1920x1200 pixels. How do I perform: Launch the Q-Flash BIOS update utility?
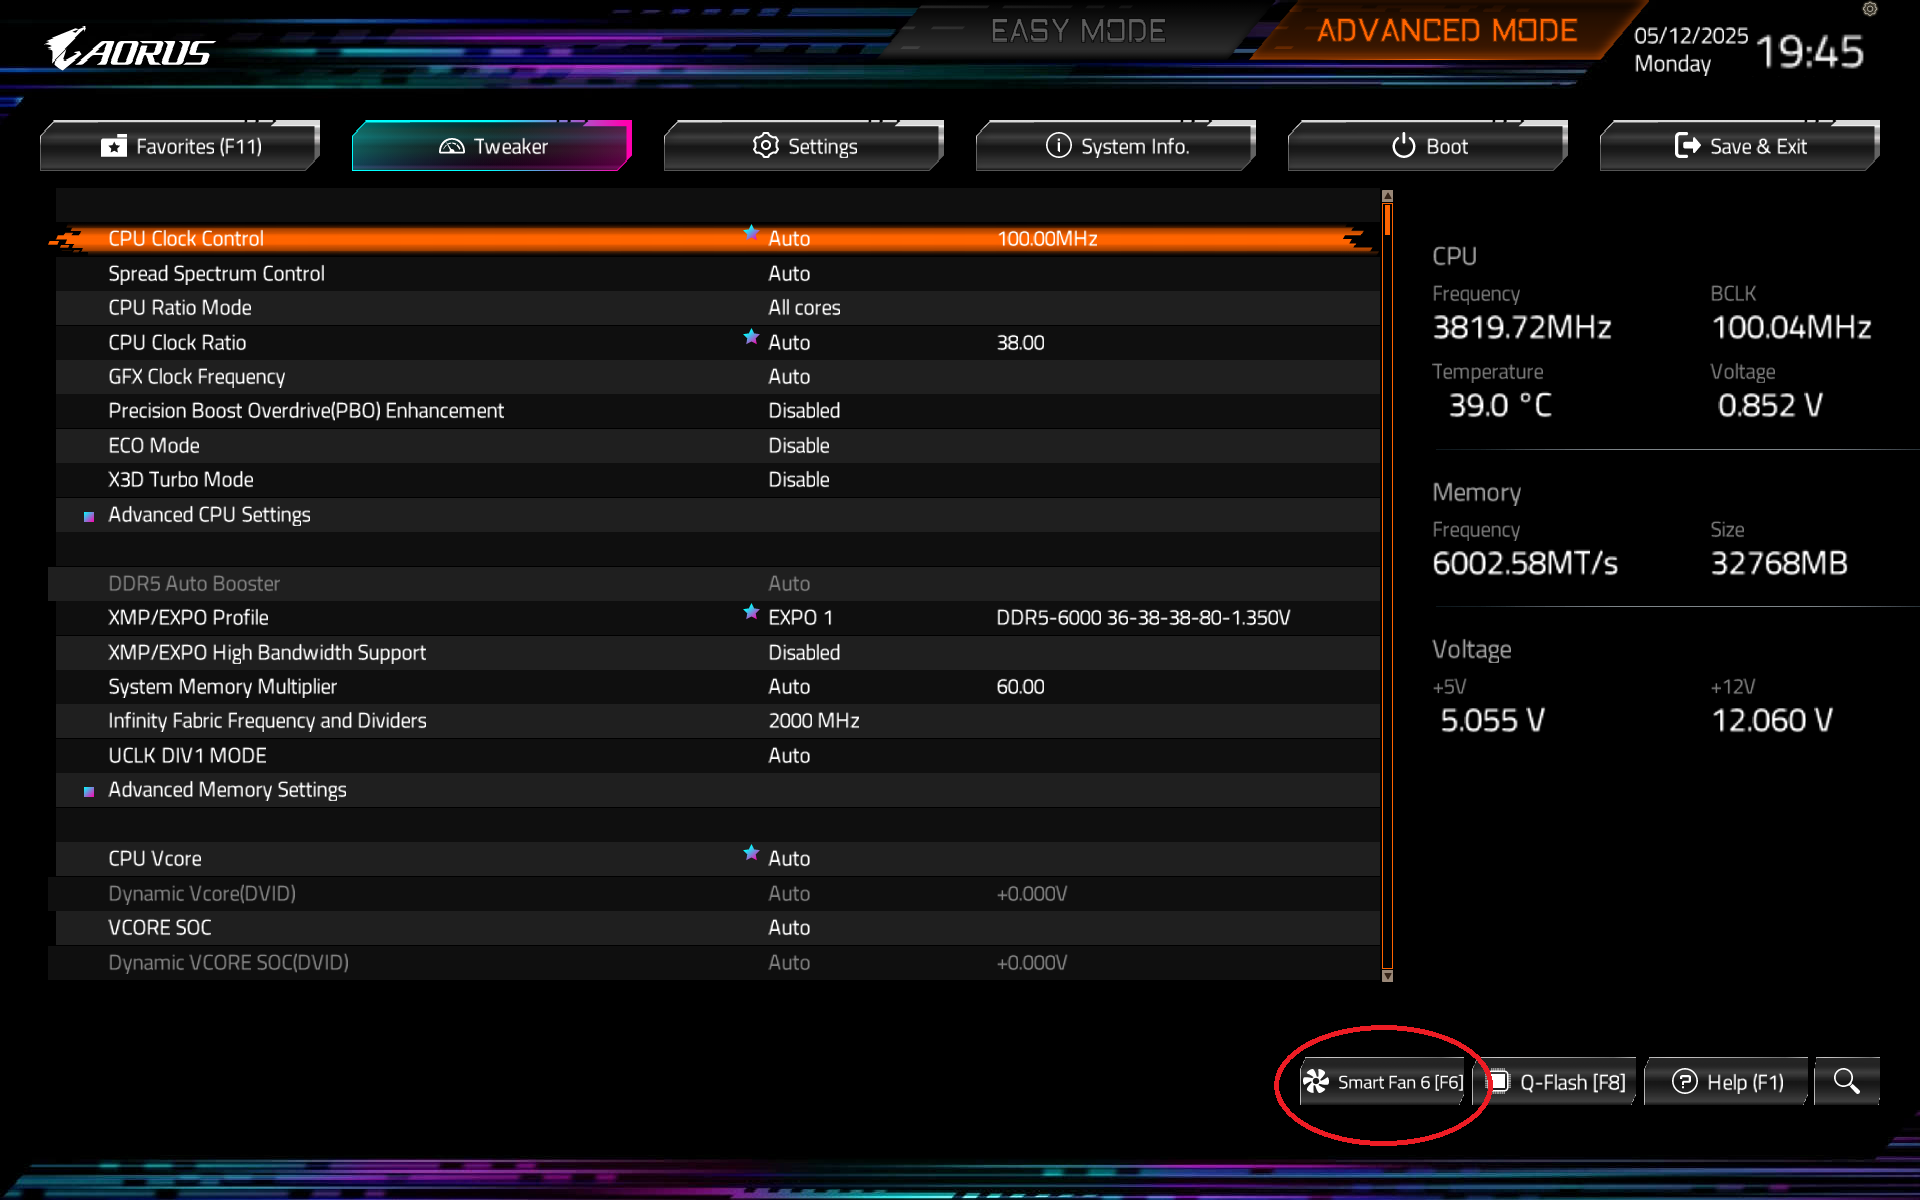point(1558,1082)
